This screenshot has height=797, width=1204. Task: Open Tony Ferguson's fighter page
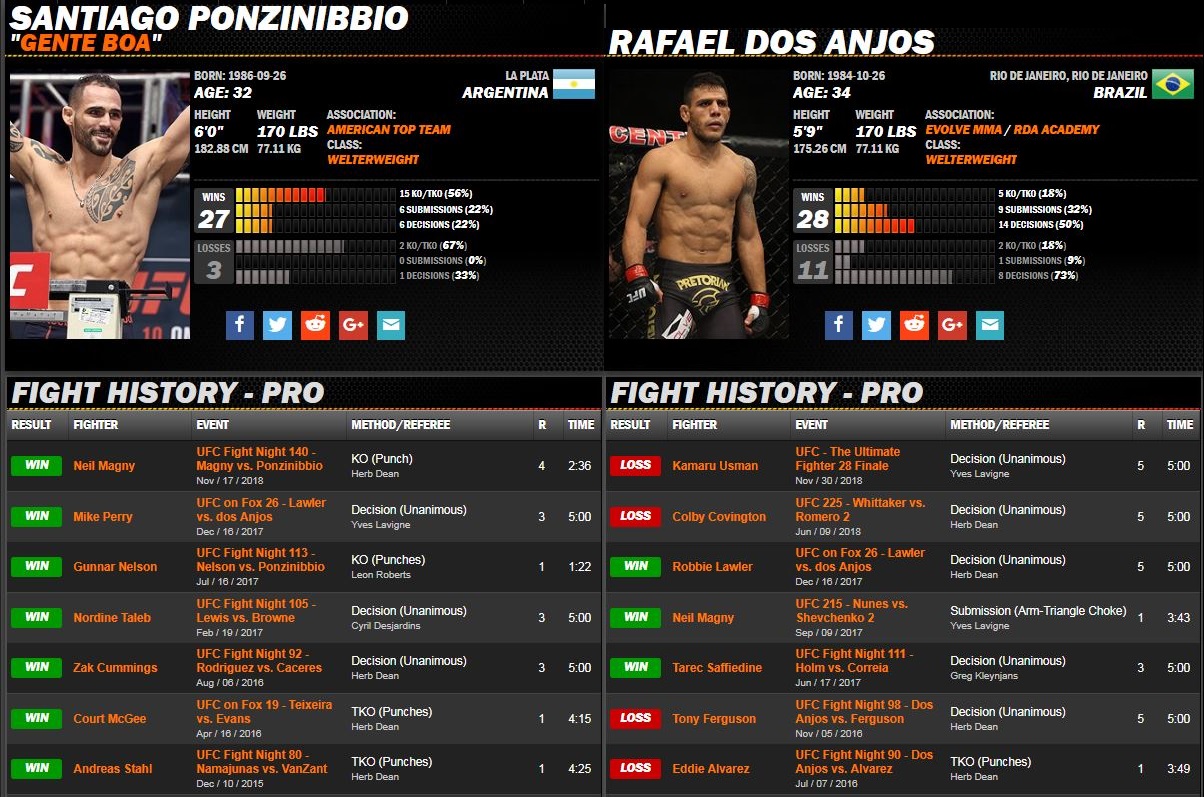coord(714,719)
